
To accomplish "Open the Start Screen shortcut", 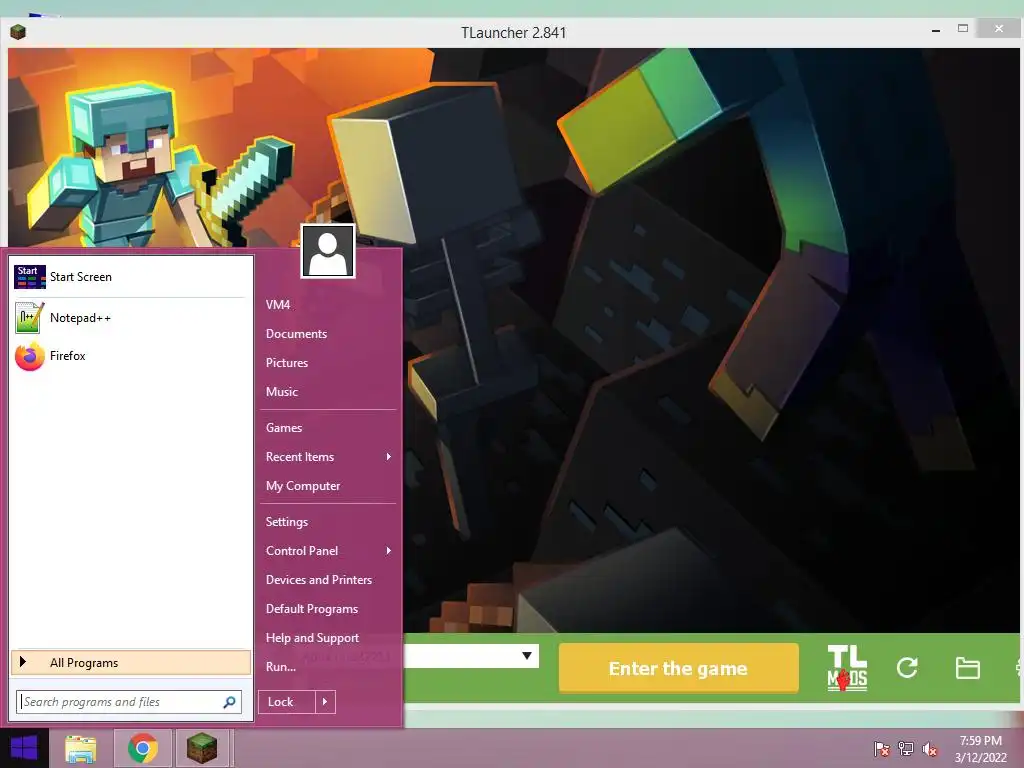I will (x=129, y=277).
